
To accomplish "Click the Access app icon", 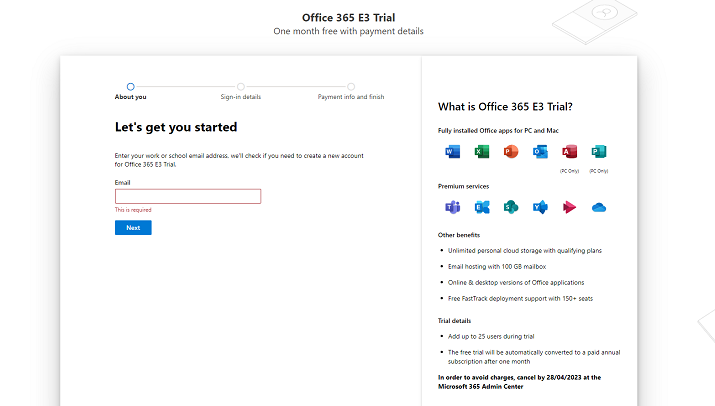I will 570,151.
